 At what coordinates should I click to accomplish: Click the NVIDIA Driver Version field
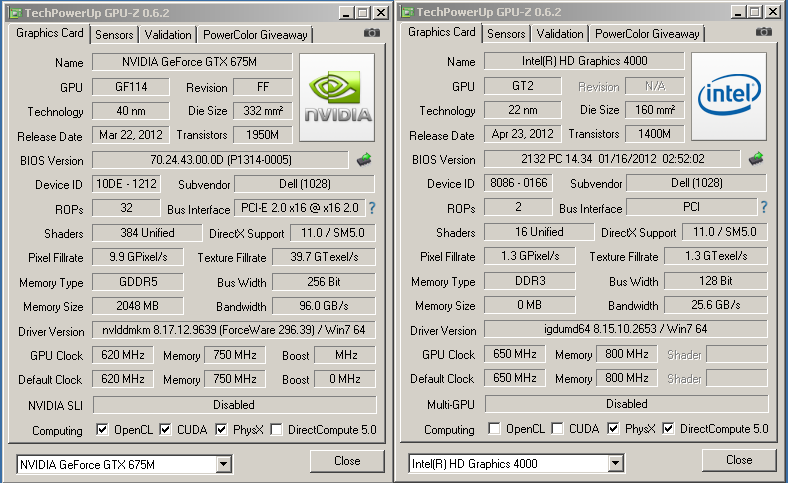coord(234,330)
